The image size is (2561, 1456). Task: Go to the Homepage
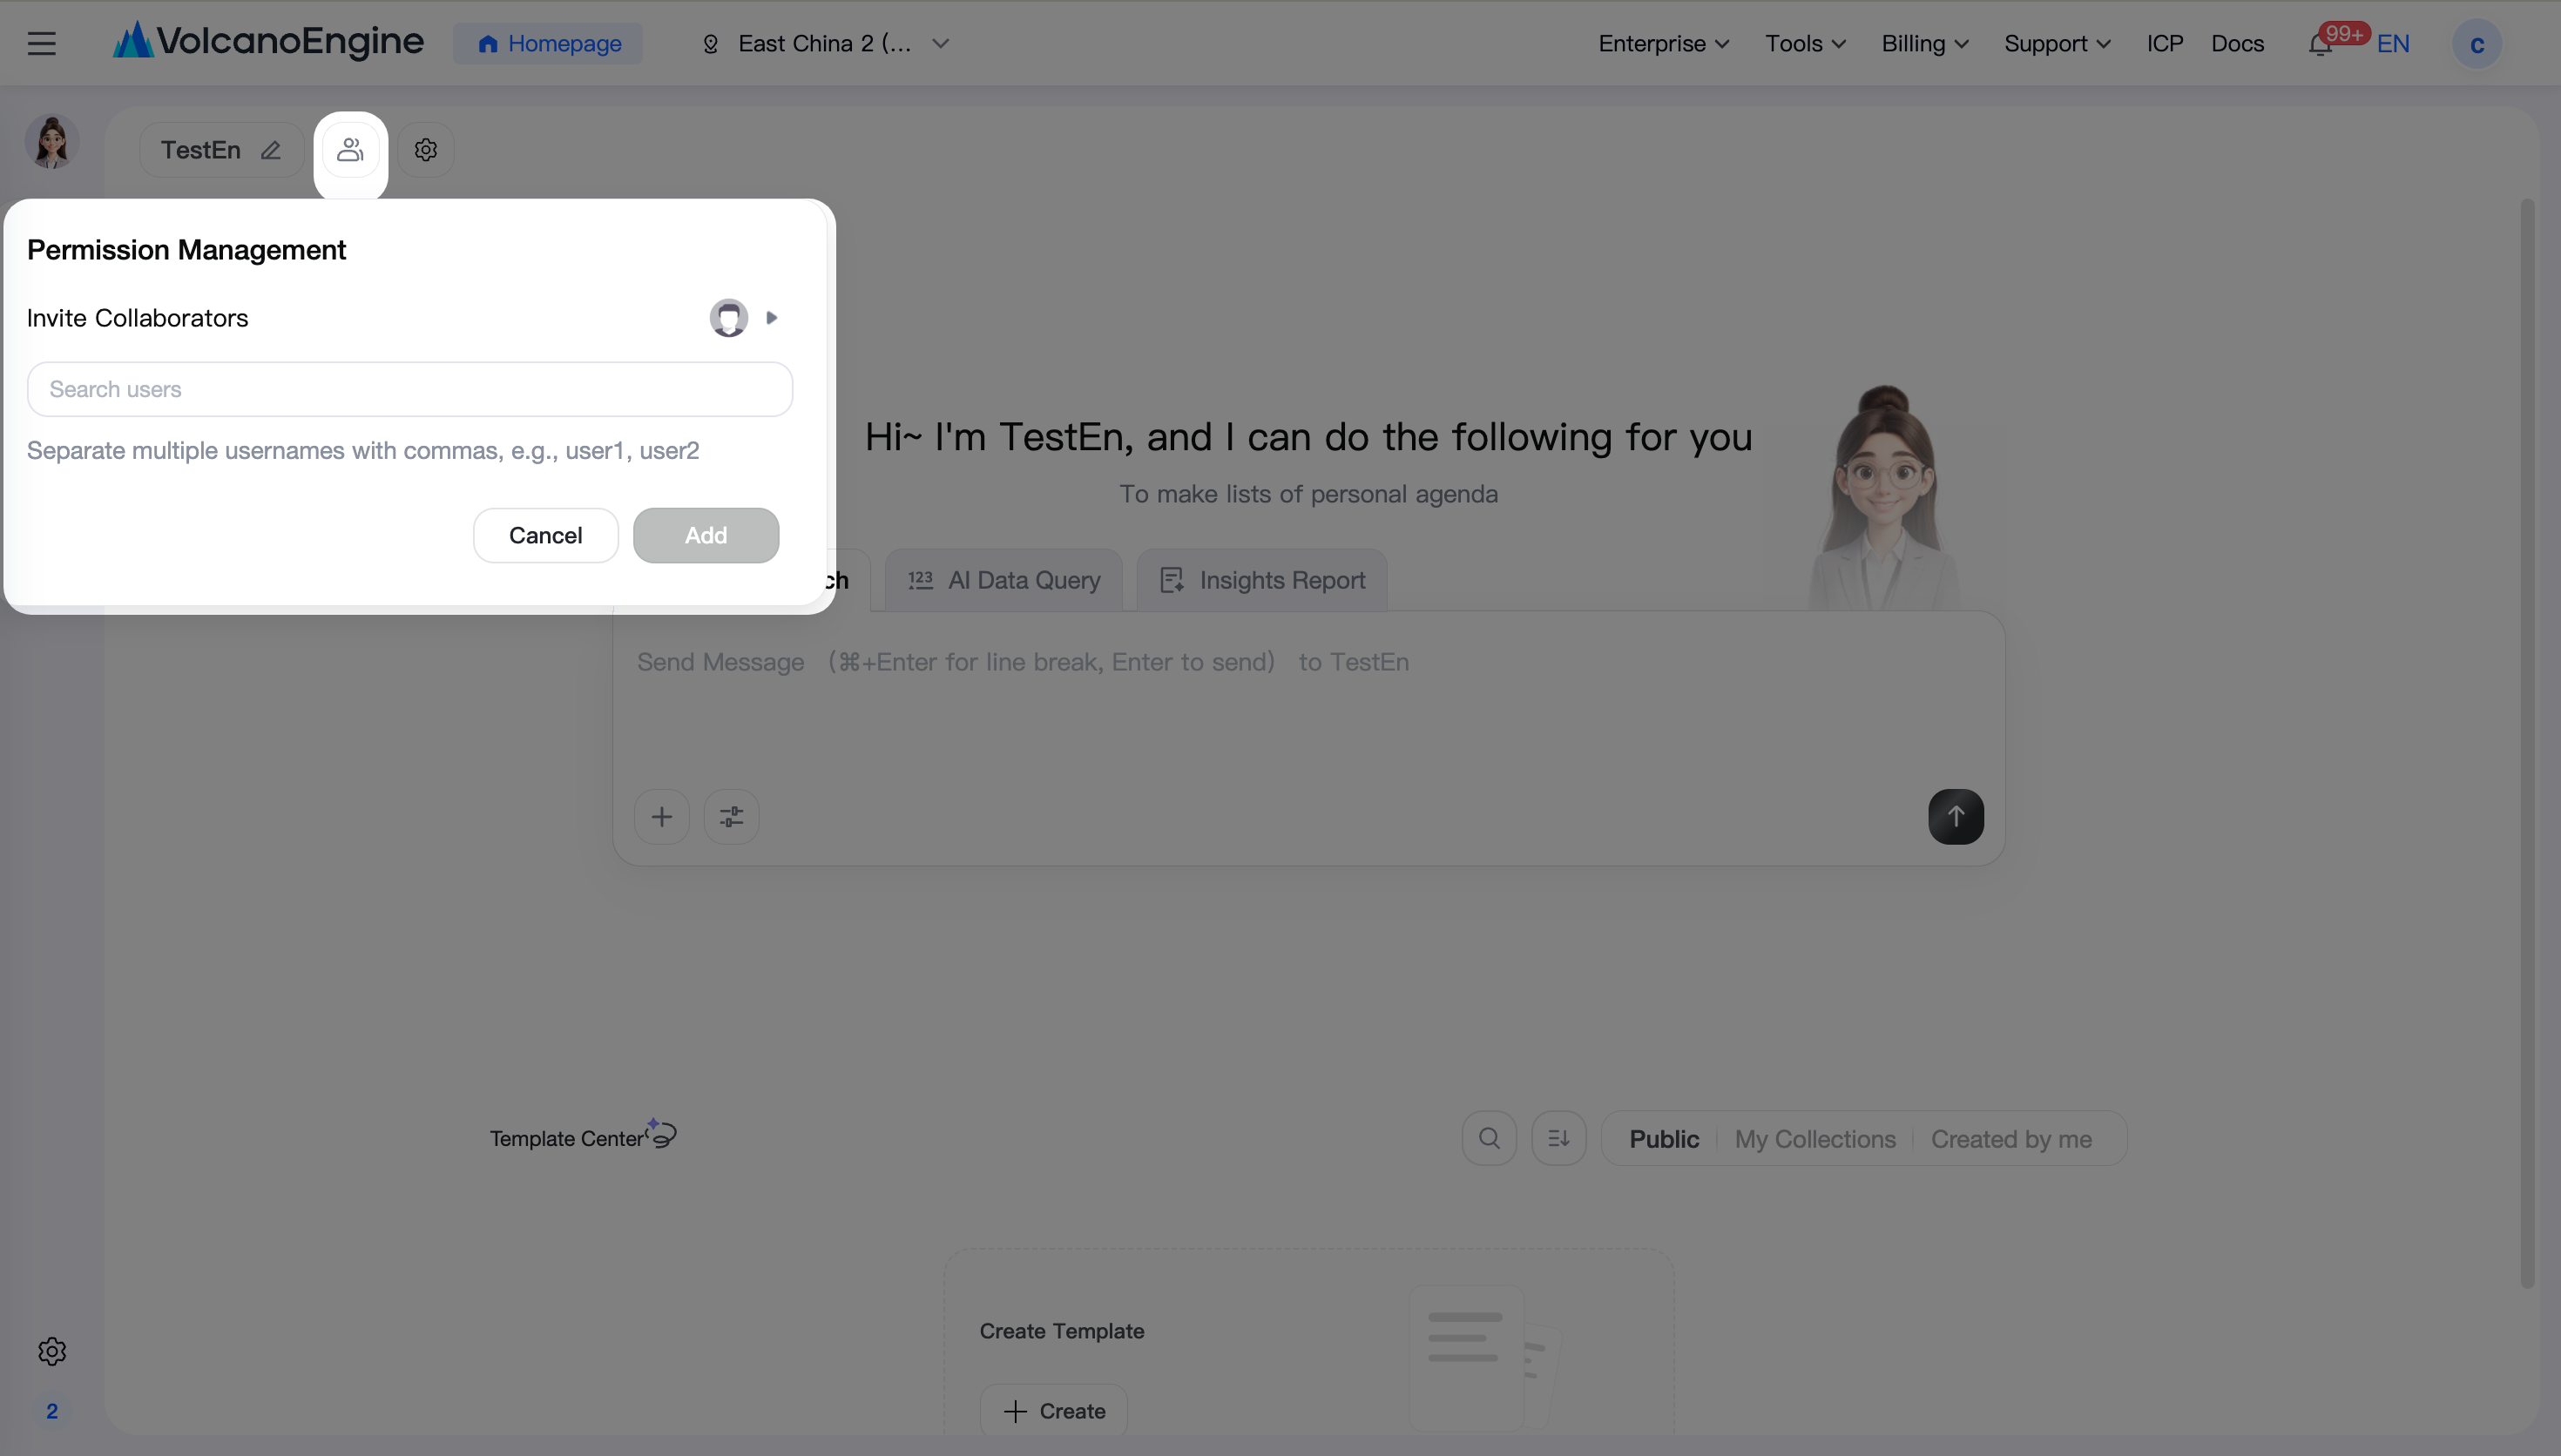pos(548,44)
